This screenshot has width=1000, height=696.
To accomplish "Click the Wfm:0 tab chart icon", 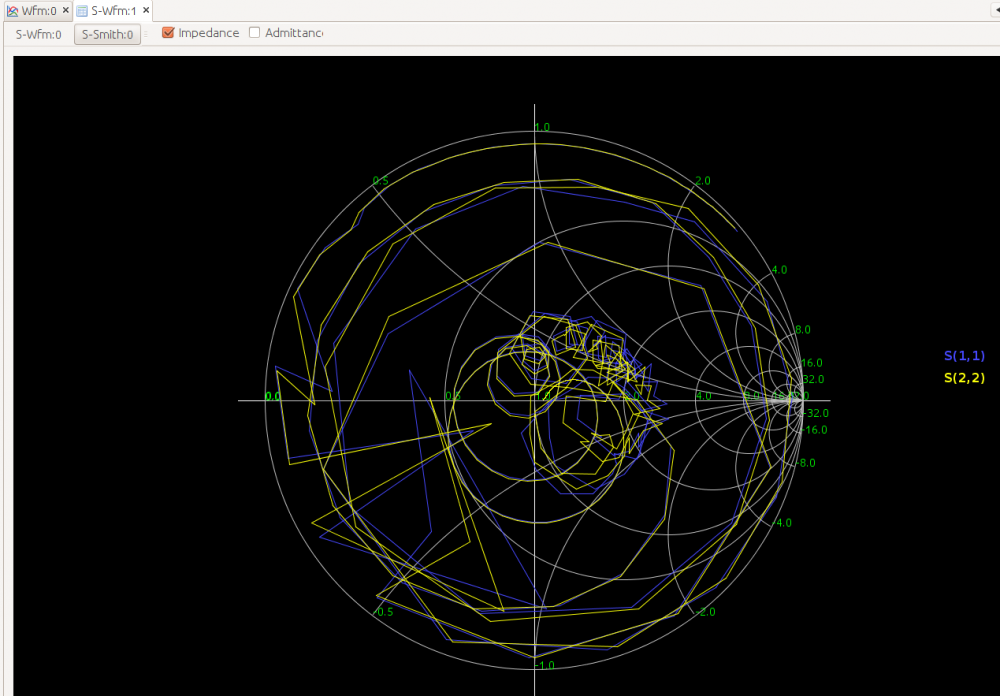I will (x=12, y=11).
